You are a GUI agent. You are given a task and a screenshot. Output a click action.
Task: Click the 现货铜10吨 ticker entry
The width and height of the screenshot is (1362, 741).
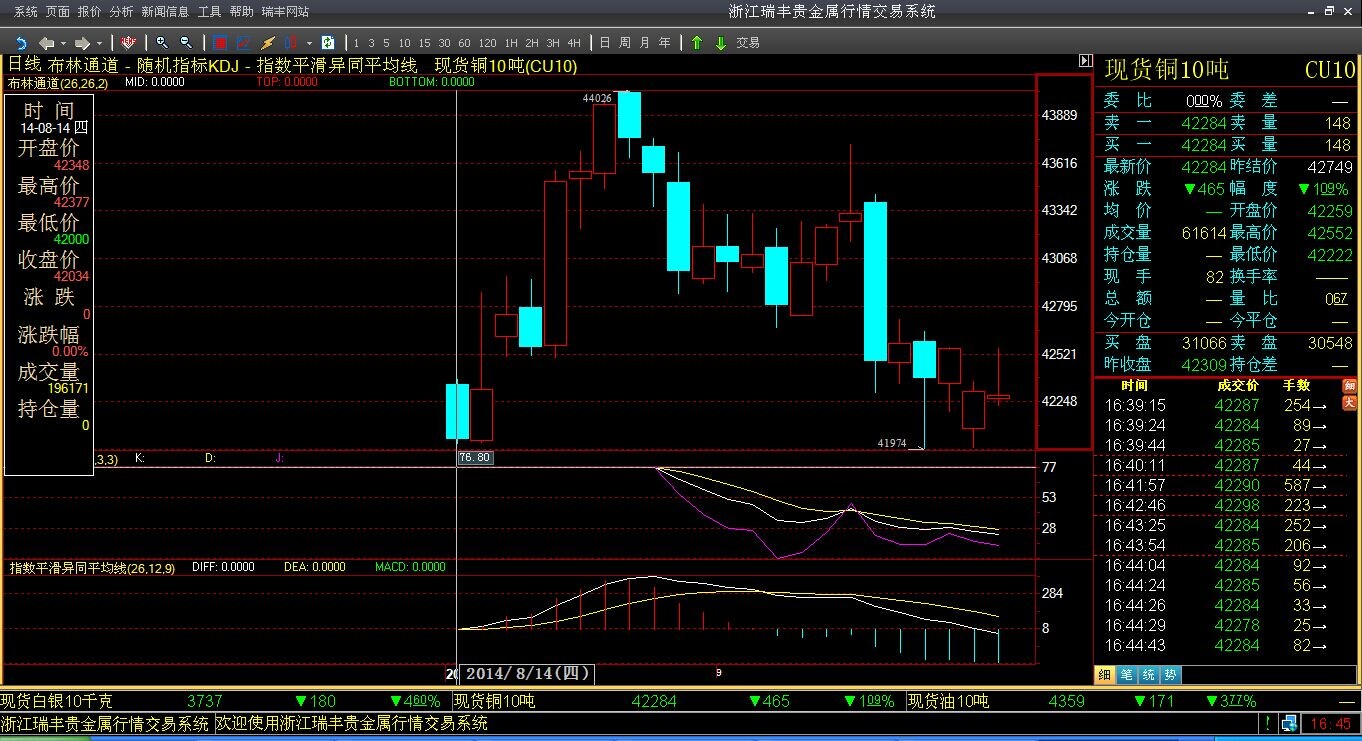(x=495, y=701)
